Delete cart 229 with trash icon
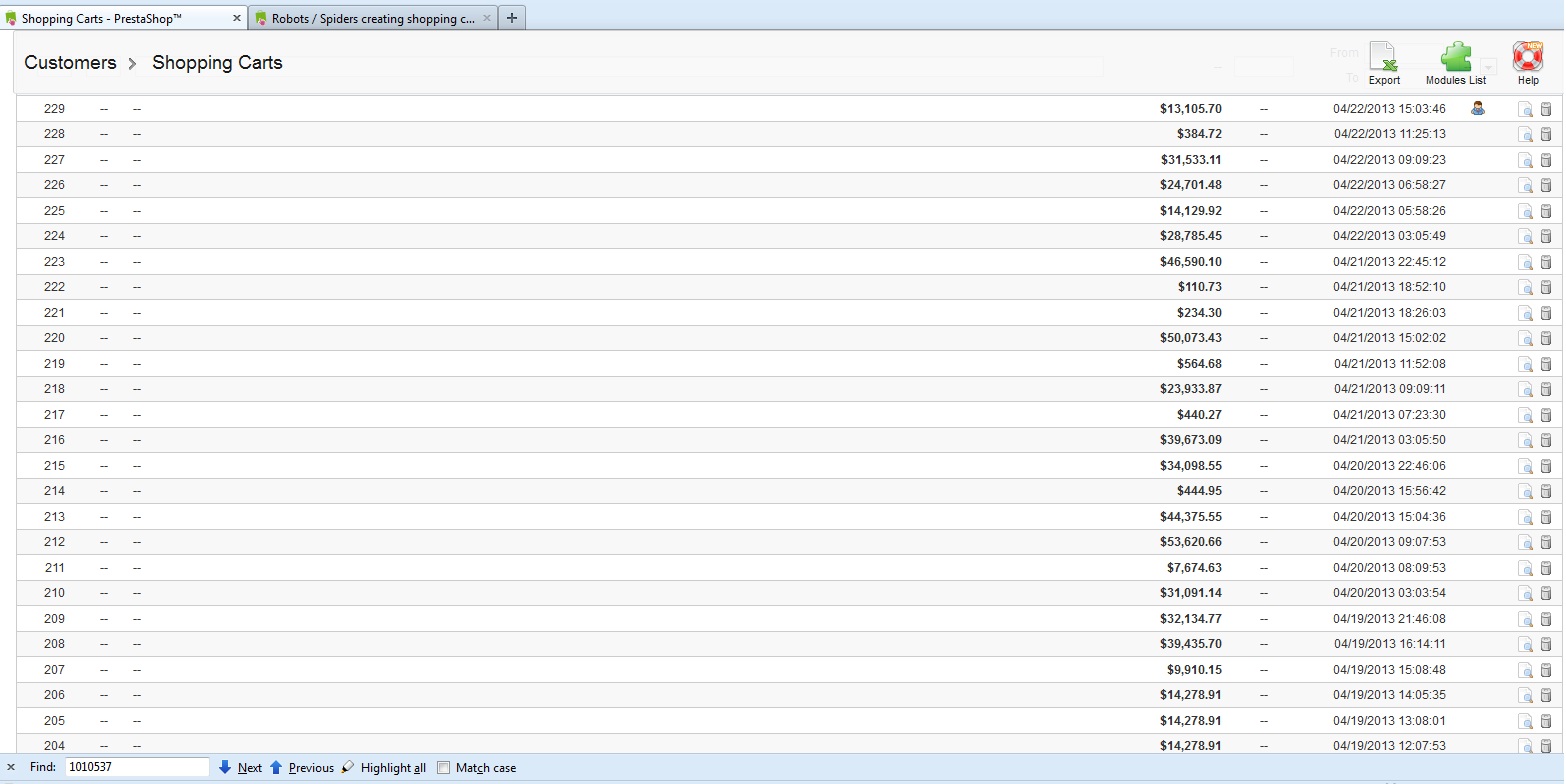The width and height of the screenshot is (1566, 784). 1546,109
